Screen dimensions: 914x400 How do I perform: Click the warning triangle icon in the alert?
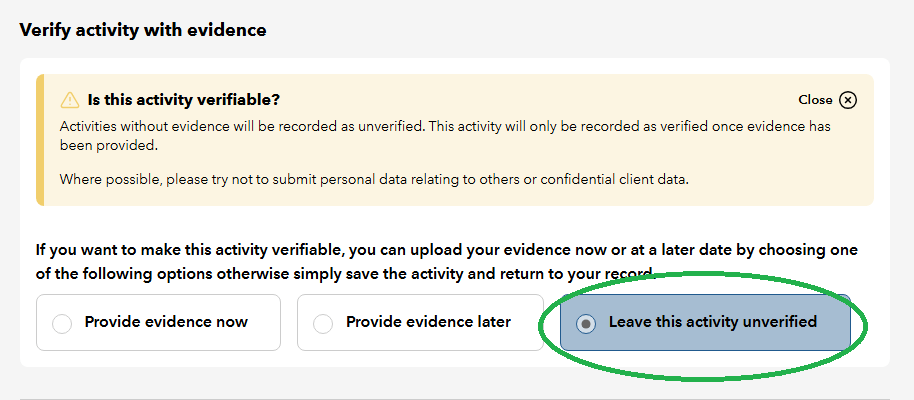coord(70,100)
